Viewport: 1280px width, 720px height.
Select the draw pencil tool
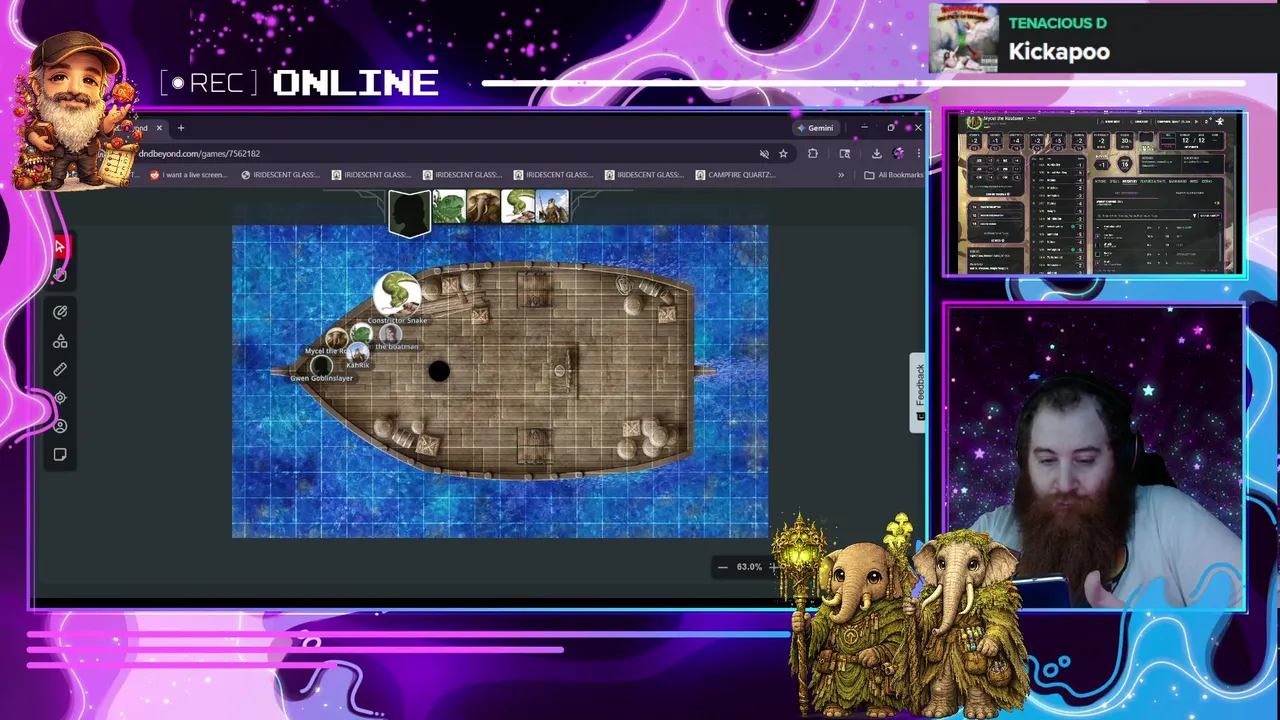point(60,312)
